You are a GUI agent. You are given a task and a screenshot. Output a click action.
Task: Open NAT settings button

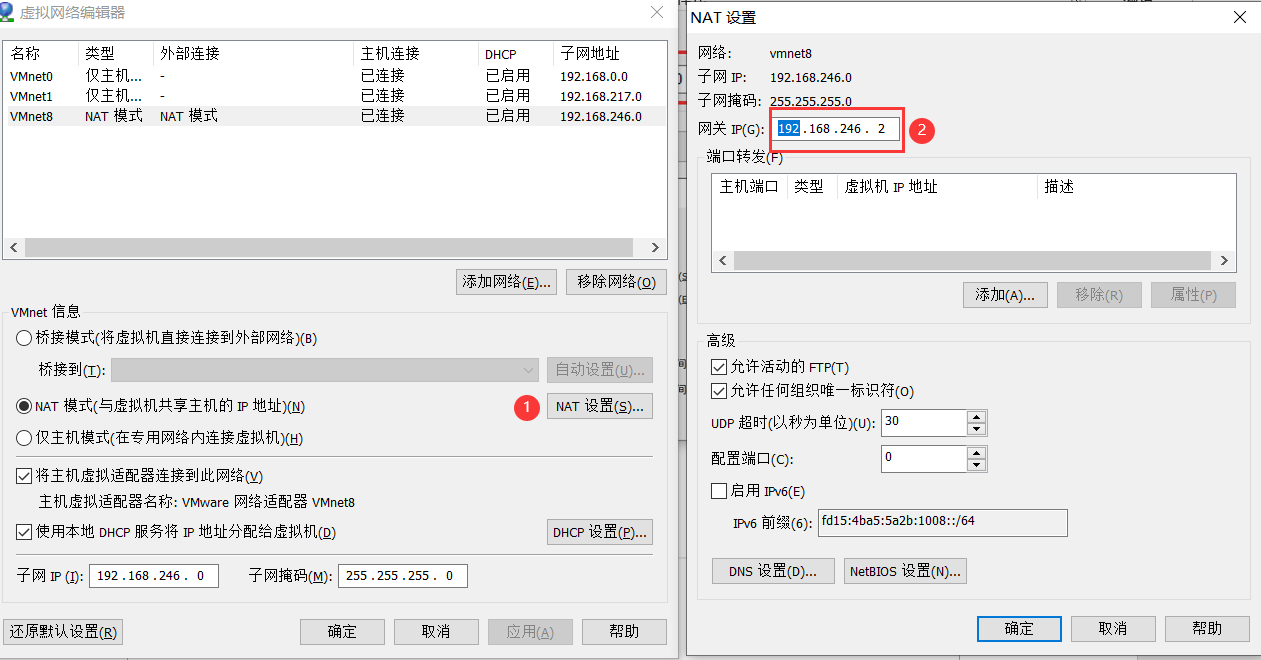(599, 406)
